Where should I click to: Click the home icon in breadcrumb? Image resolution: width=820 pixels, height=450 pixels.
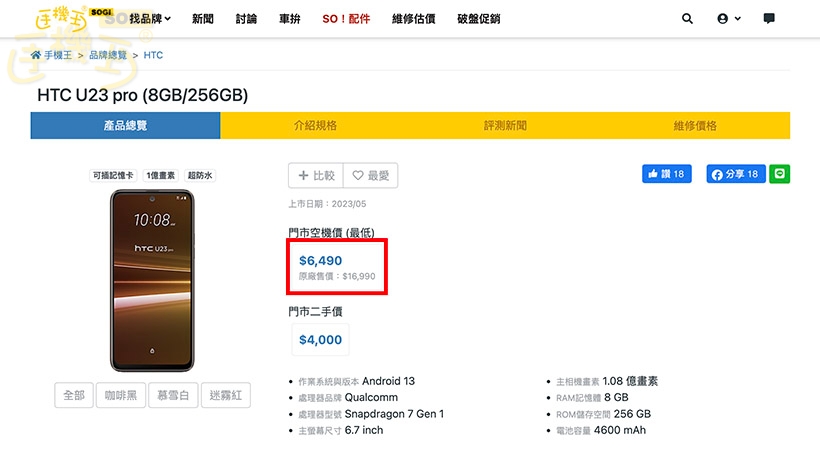(x=36, y=55)
